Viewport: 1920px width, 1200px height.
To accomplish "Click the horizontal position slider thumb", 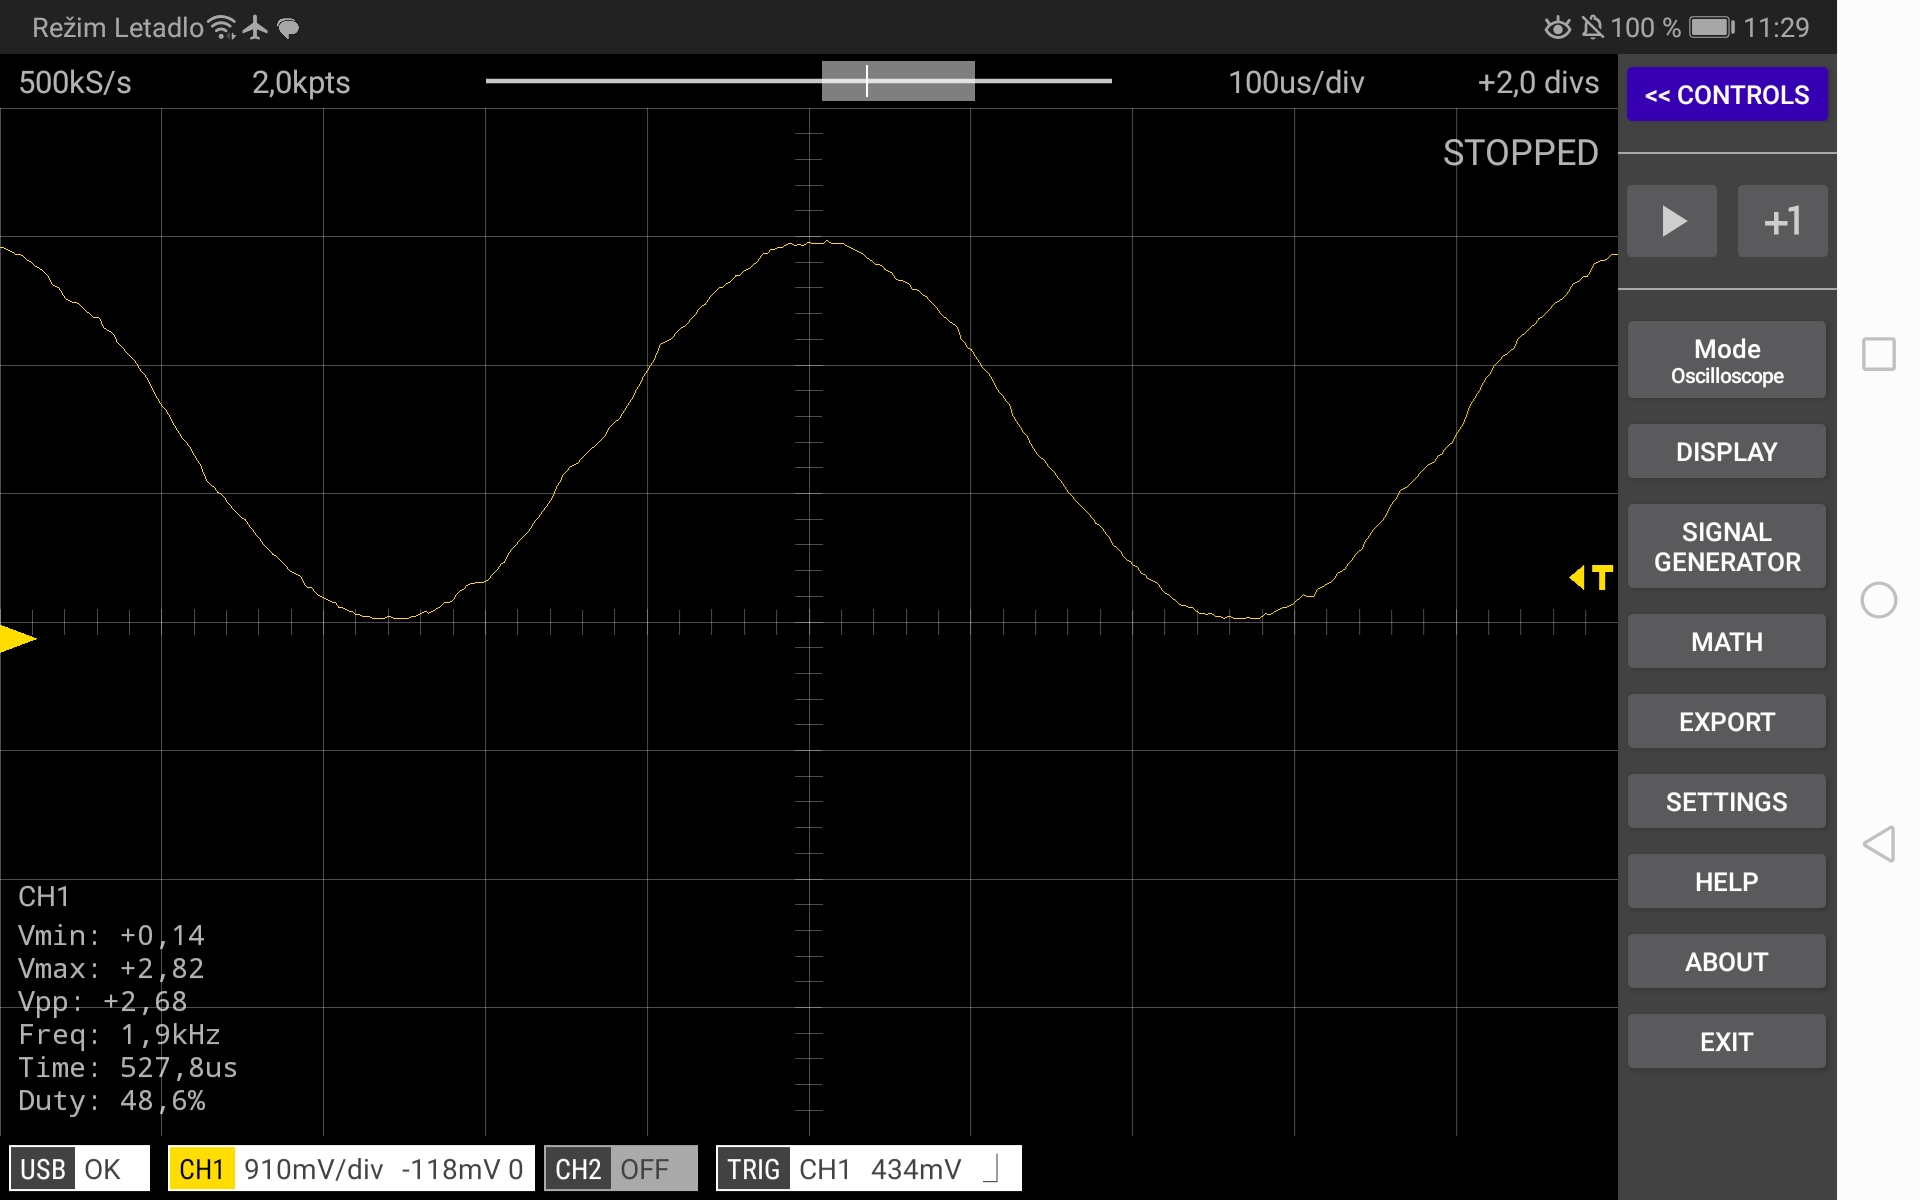I will tap(898, 81).
